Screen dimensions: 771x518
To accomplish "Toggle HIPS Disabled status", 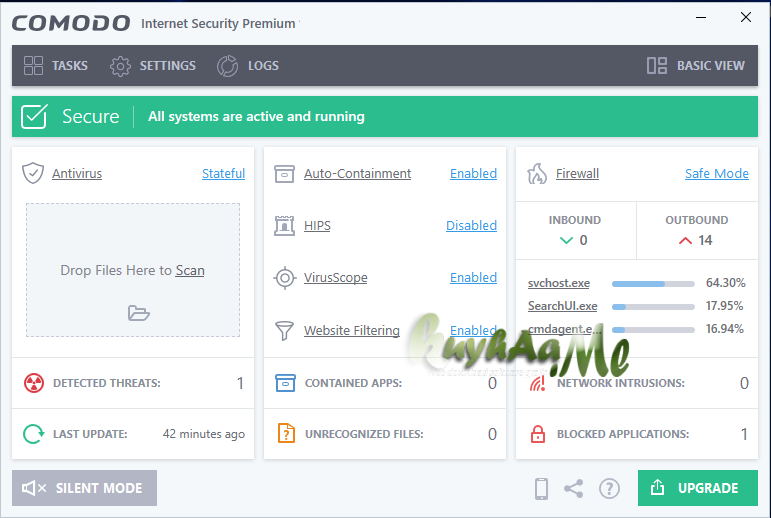I will click(x=472, y=226).
